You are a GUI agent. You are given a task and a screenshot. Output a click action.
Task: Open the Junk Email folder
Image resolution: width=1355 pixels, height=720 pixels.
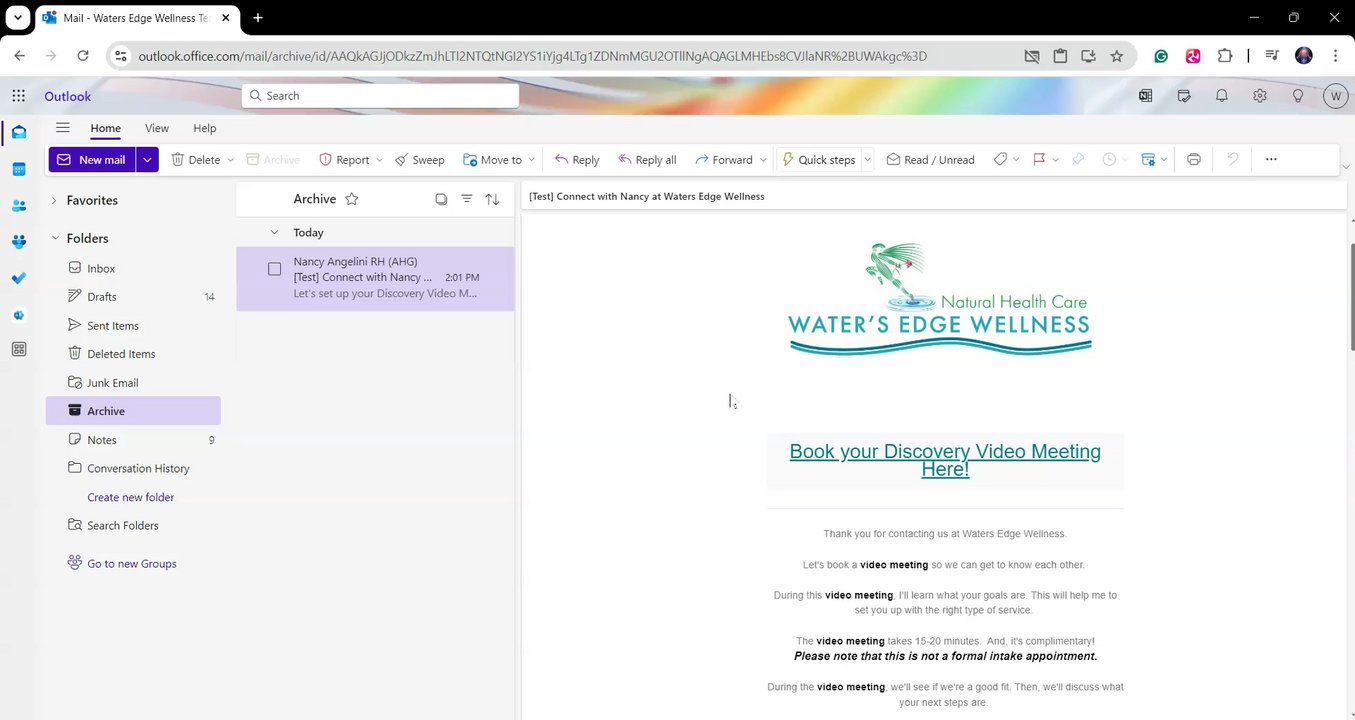click(133, 382)
